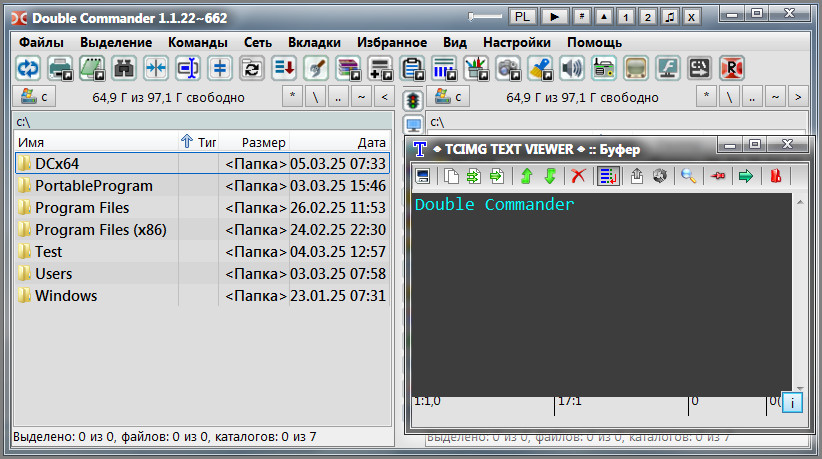Image resolution: width=822 pixels, height=459 pixels.
Task: Open the Настройки menu
Action: (517, 42)
